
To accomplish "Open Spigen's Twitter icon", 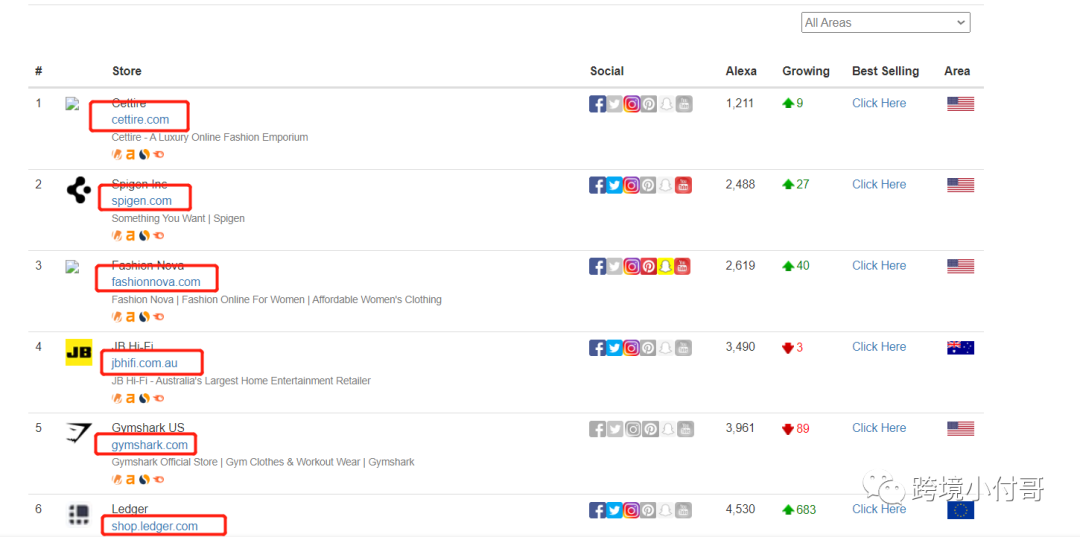I will click(614, 185).
